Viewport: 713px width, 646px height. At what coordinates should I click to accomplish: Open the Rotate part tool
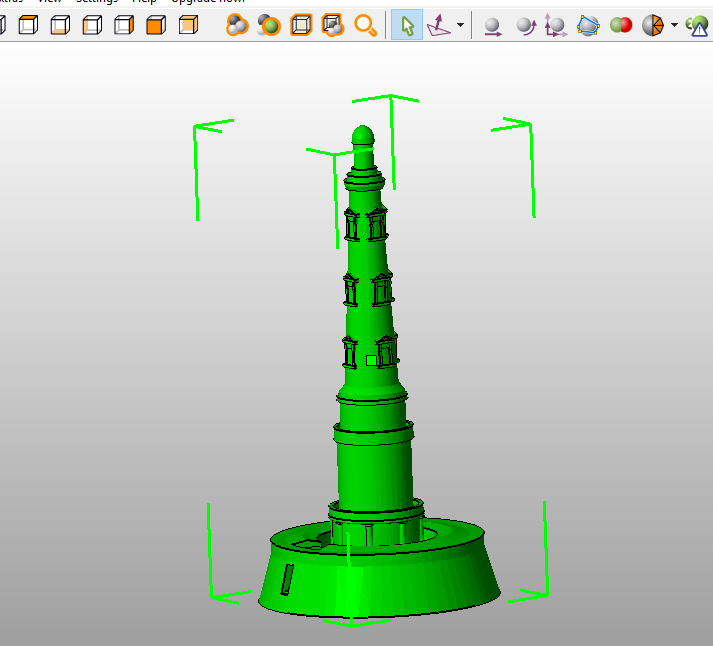(x=526, y=26)
